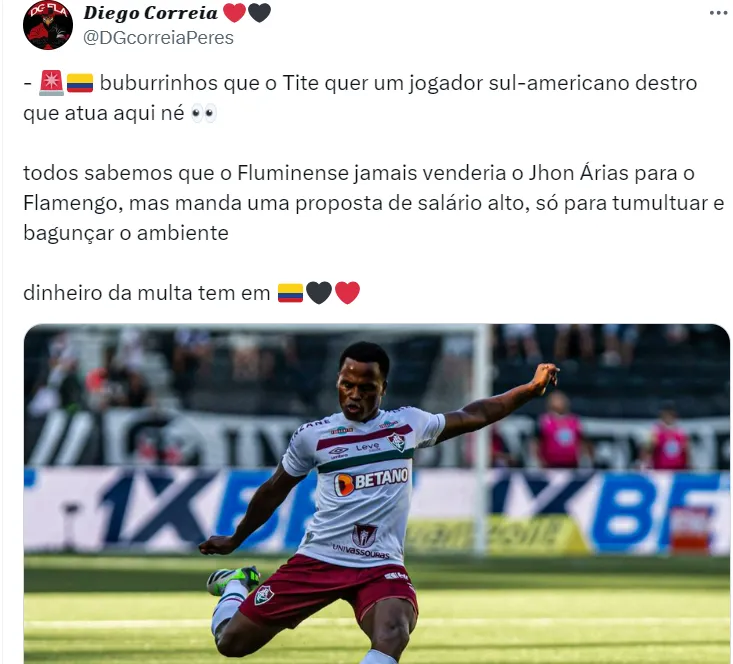733x664 pixels.
Task: Click the Colombia flag emoji in the first line
Action: coord(80,83)
